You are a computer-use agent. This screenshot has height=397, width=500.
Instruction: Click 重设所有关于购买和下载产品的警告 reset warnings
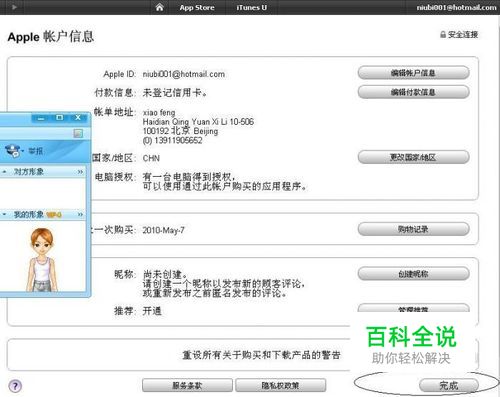(x=261, y=355)
